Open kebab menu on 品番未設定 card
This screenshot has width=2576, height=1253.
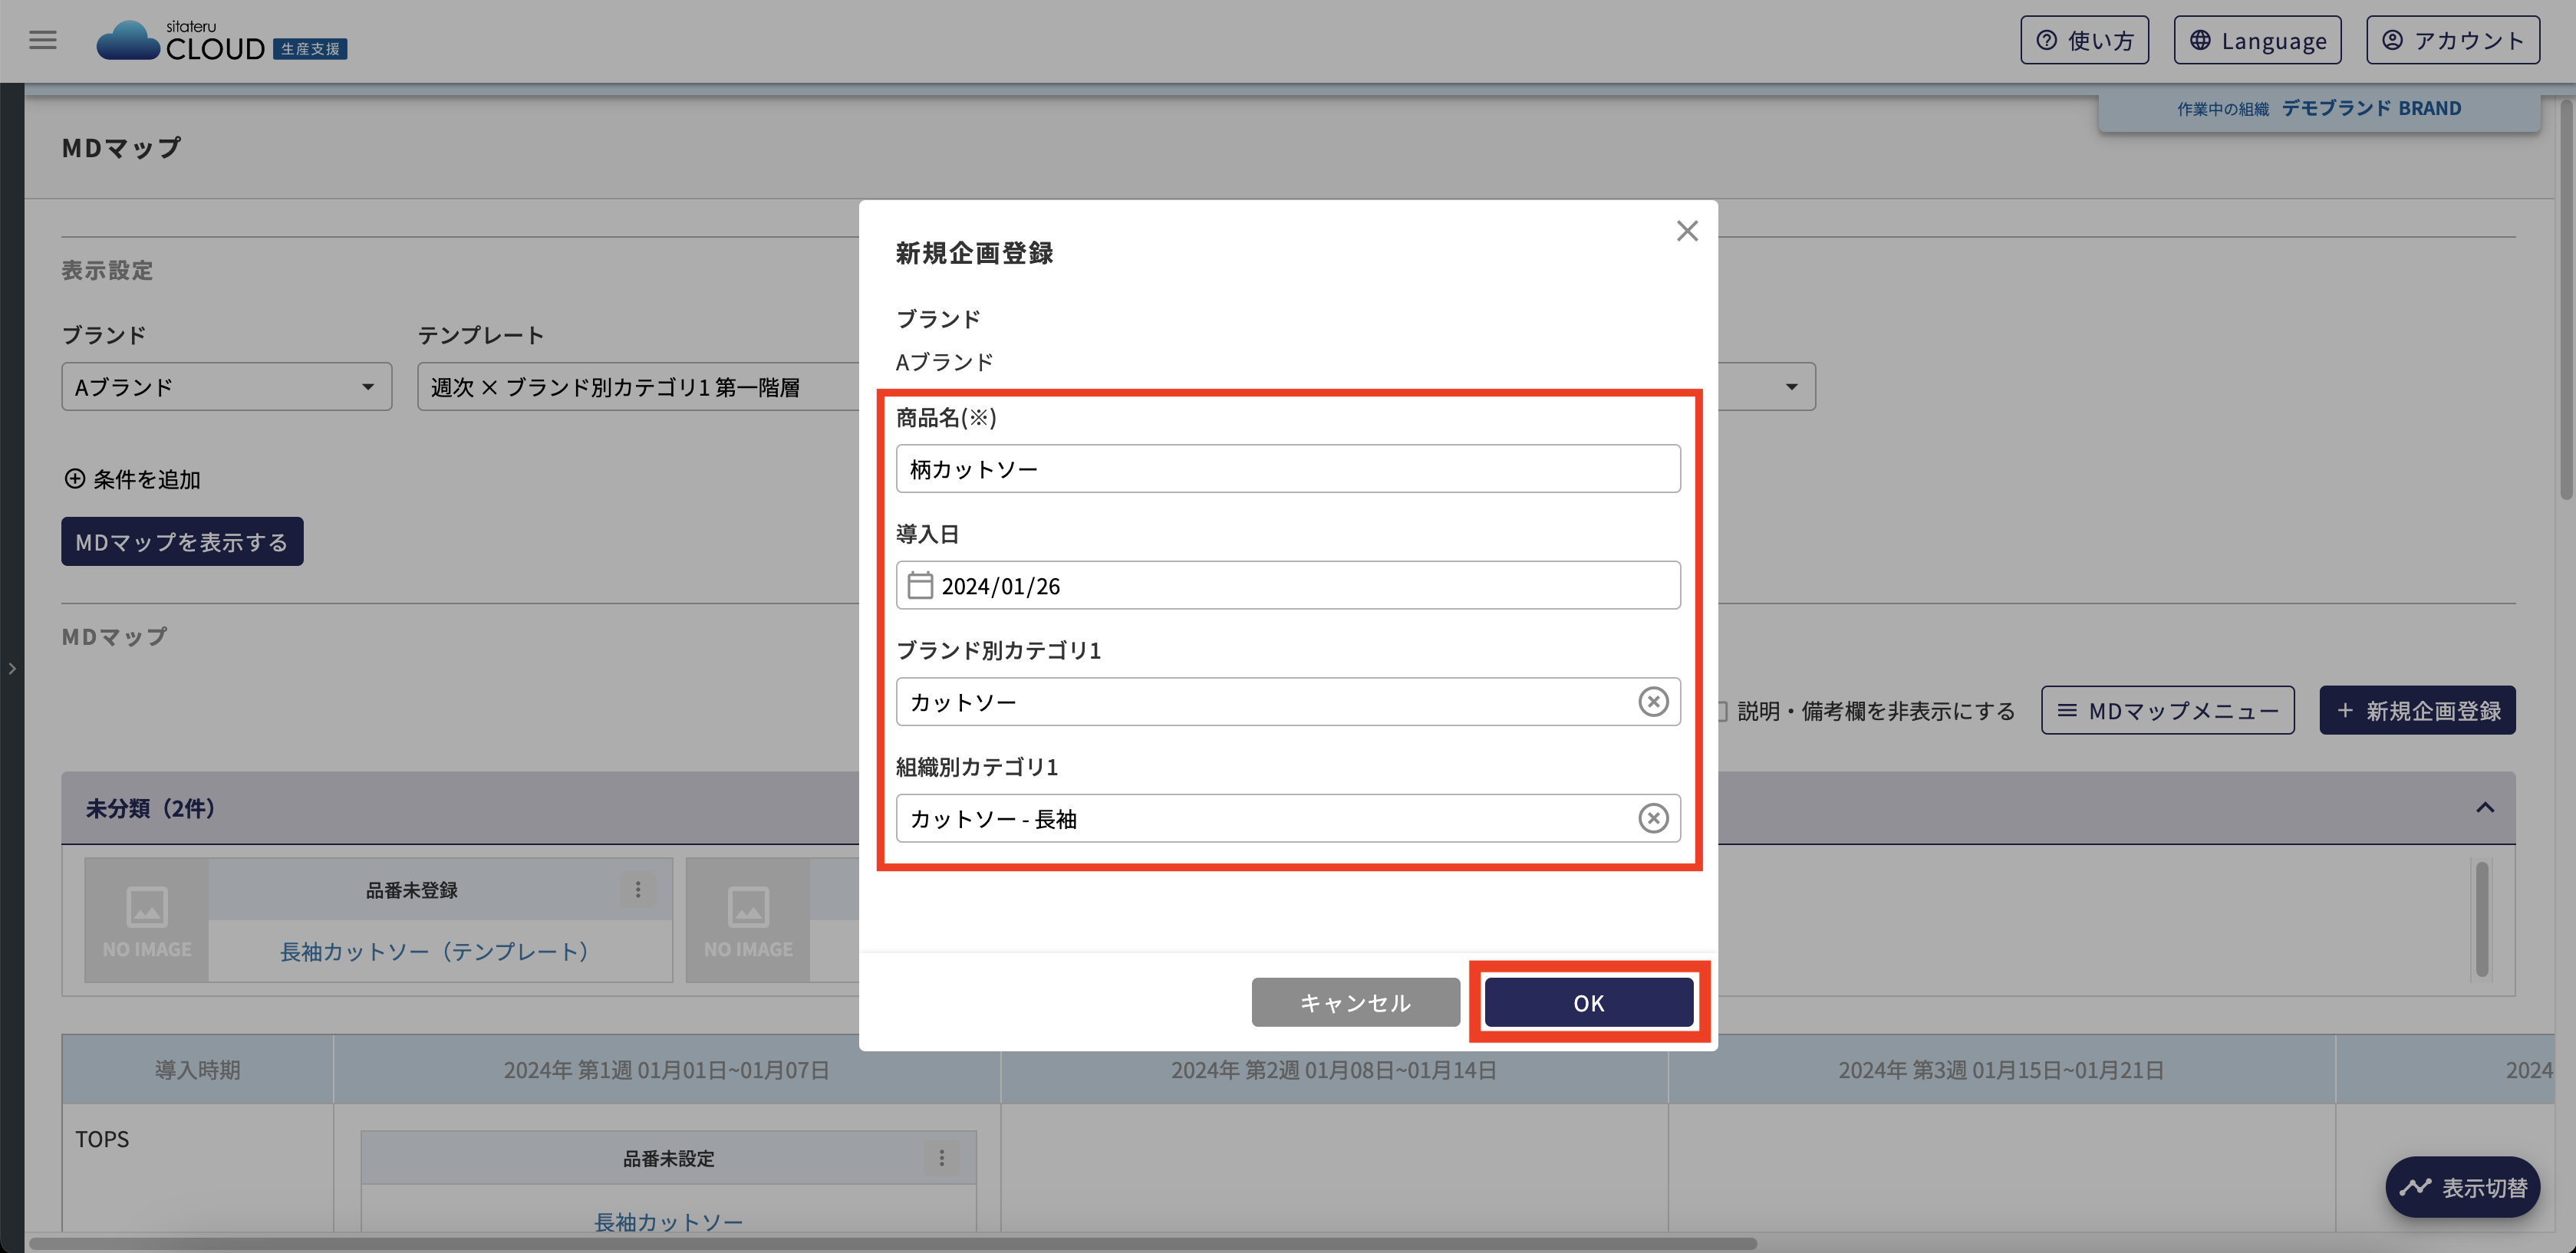941,1158
